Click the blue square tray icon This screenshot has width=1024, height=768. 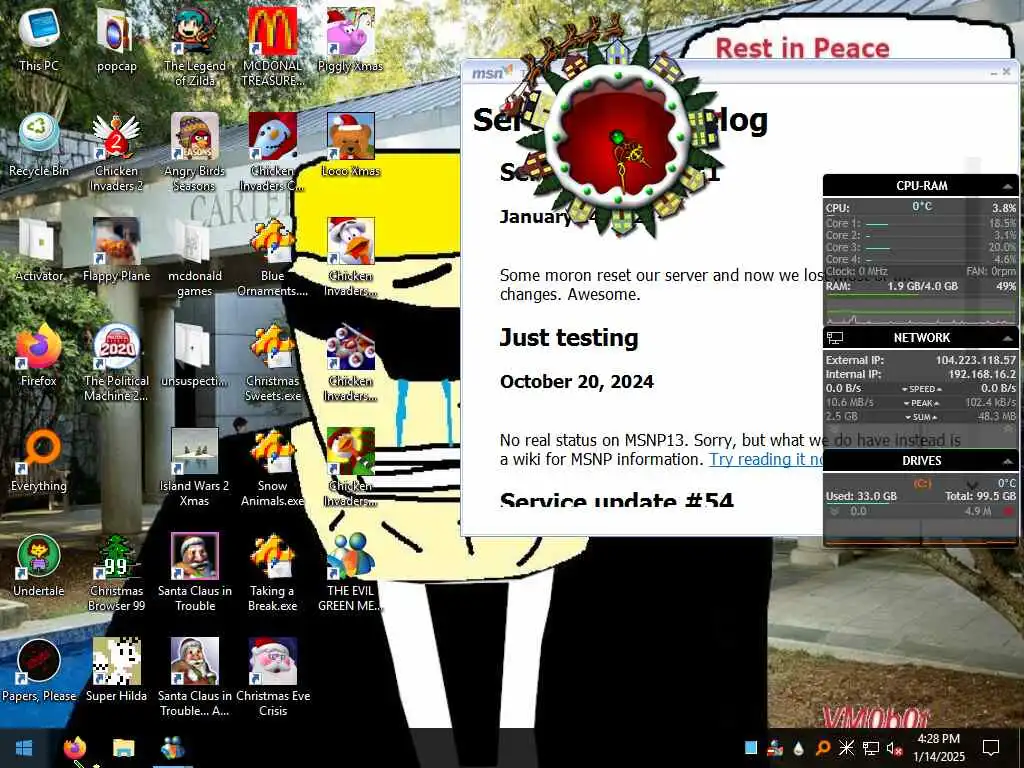pyautogui.click(x=751, y=748)
